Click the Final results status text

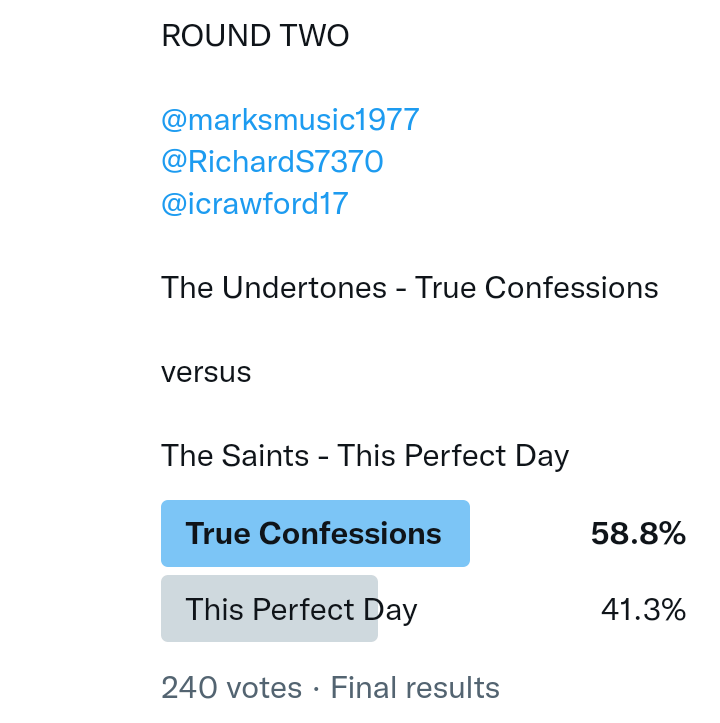click(415, 688)
